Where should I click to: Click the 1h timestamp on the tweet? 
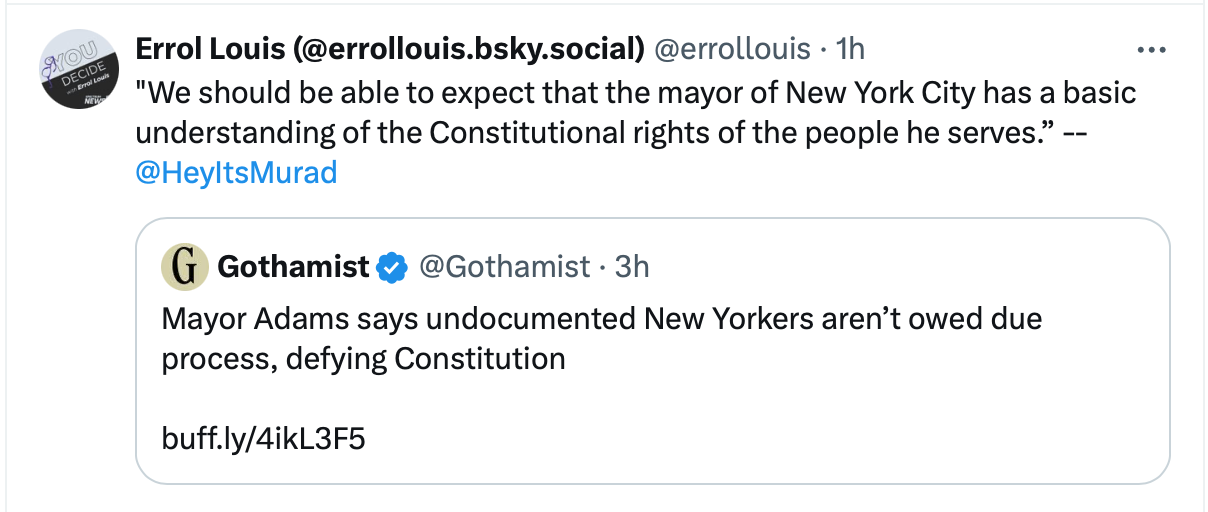(x=850, y=49)
